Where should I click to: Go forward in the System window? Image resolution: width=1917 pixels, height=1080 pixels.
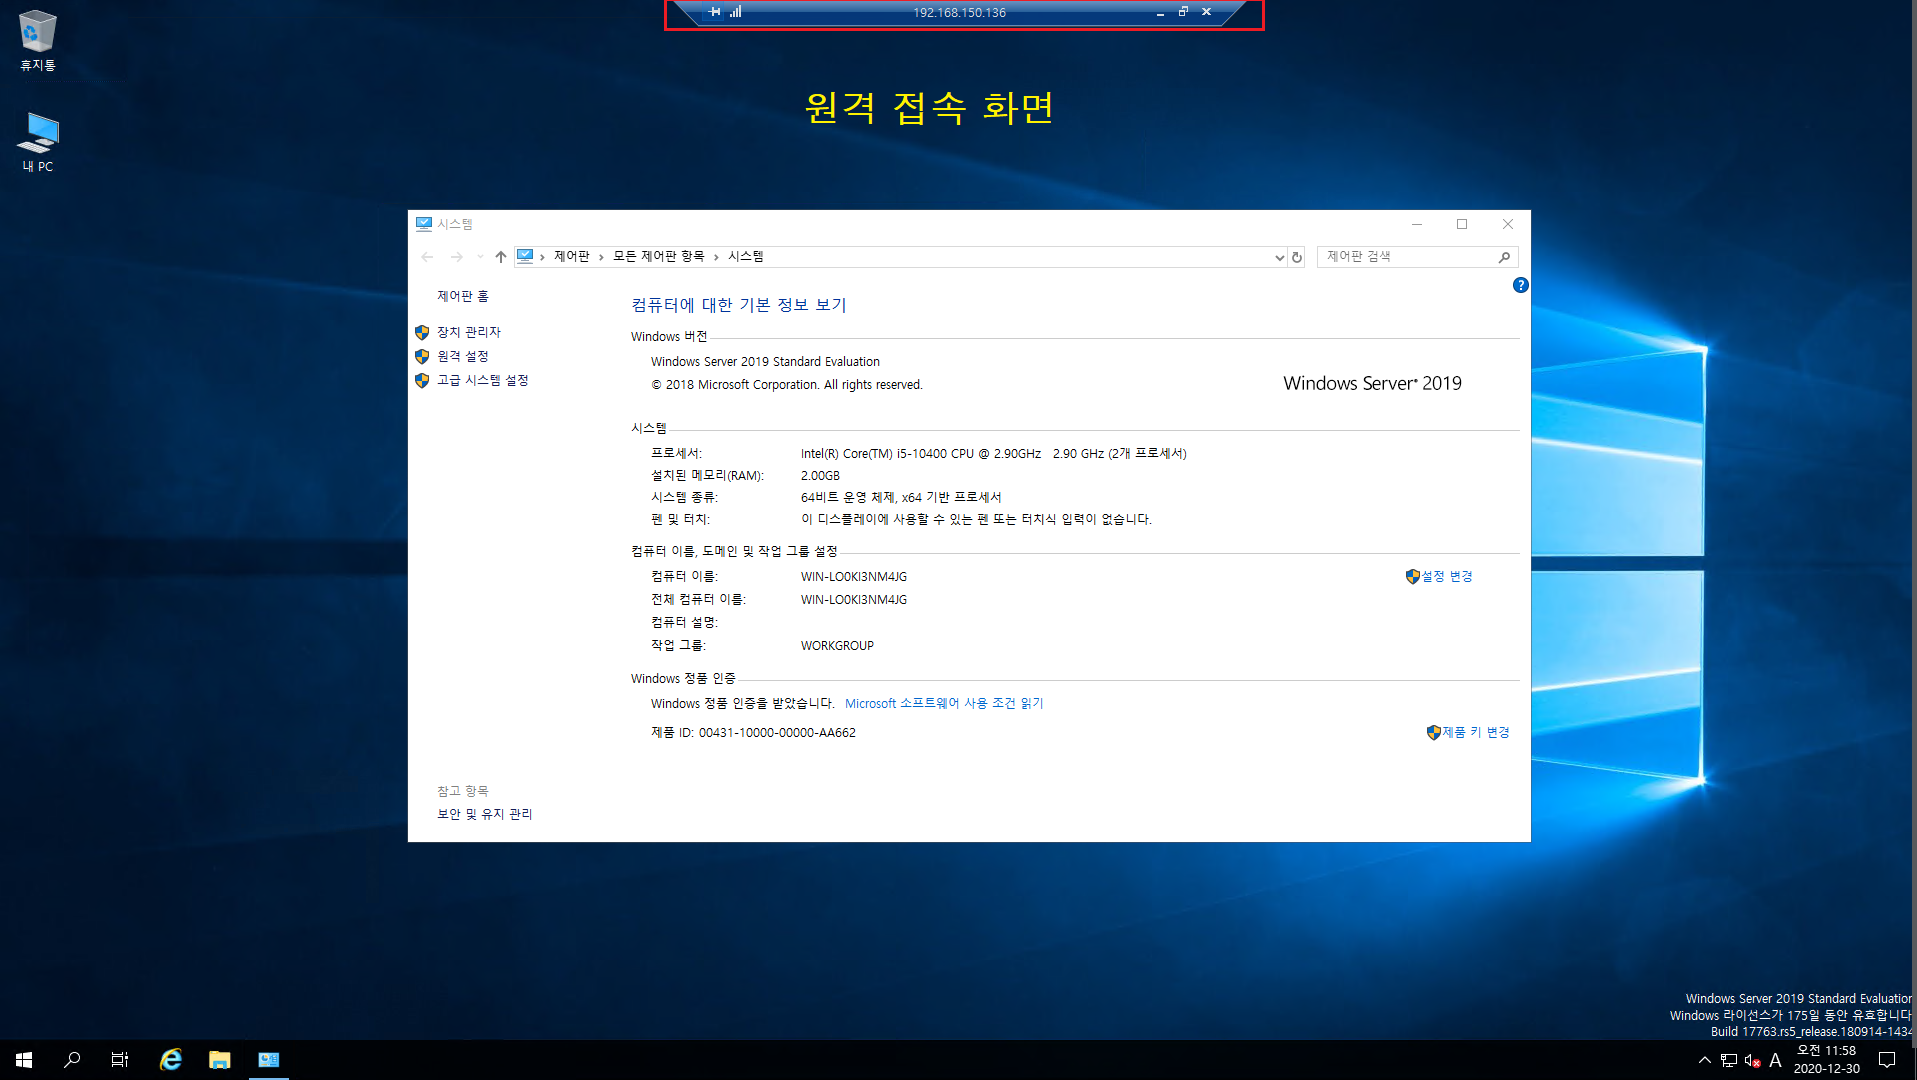(456, 257)
